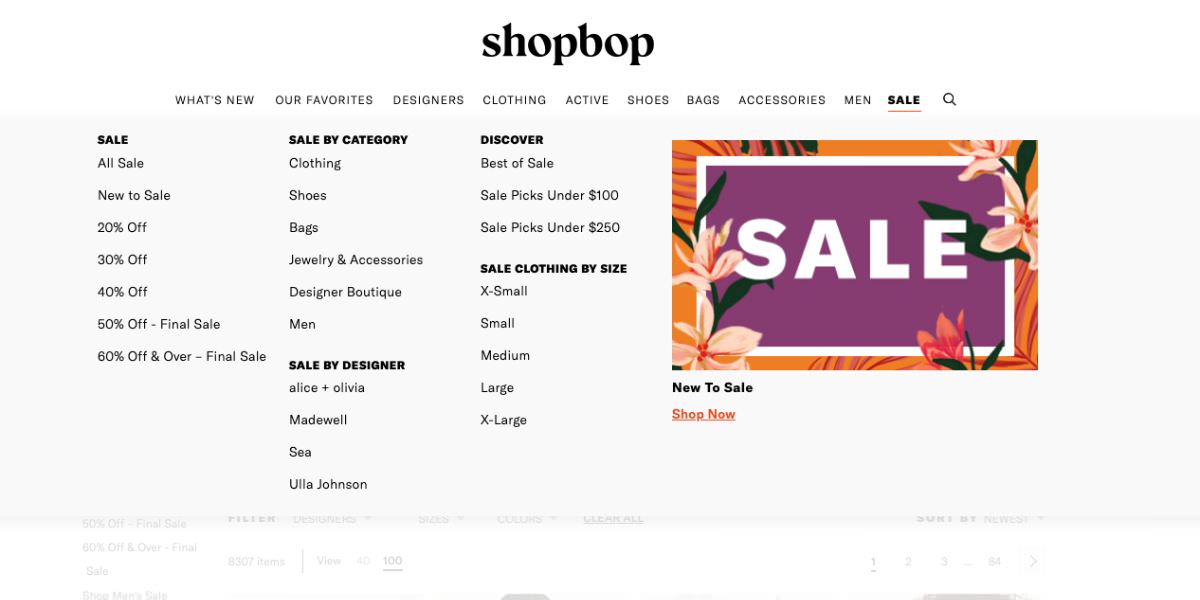
Task: Select Sale Picks Under $100
Action: (x=550, y=195)
